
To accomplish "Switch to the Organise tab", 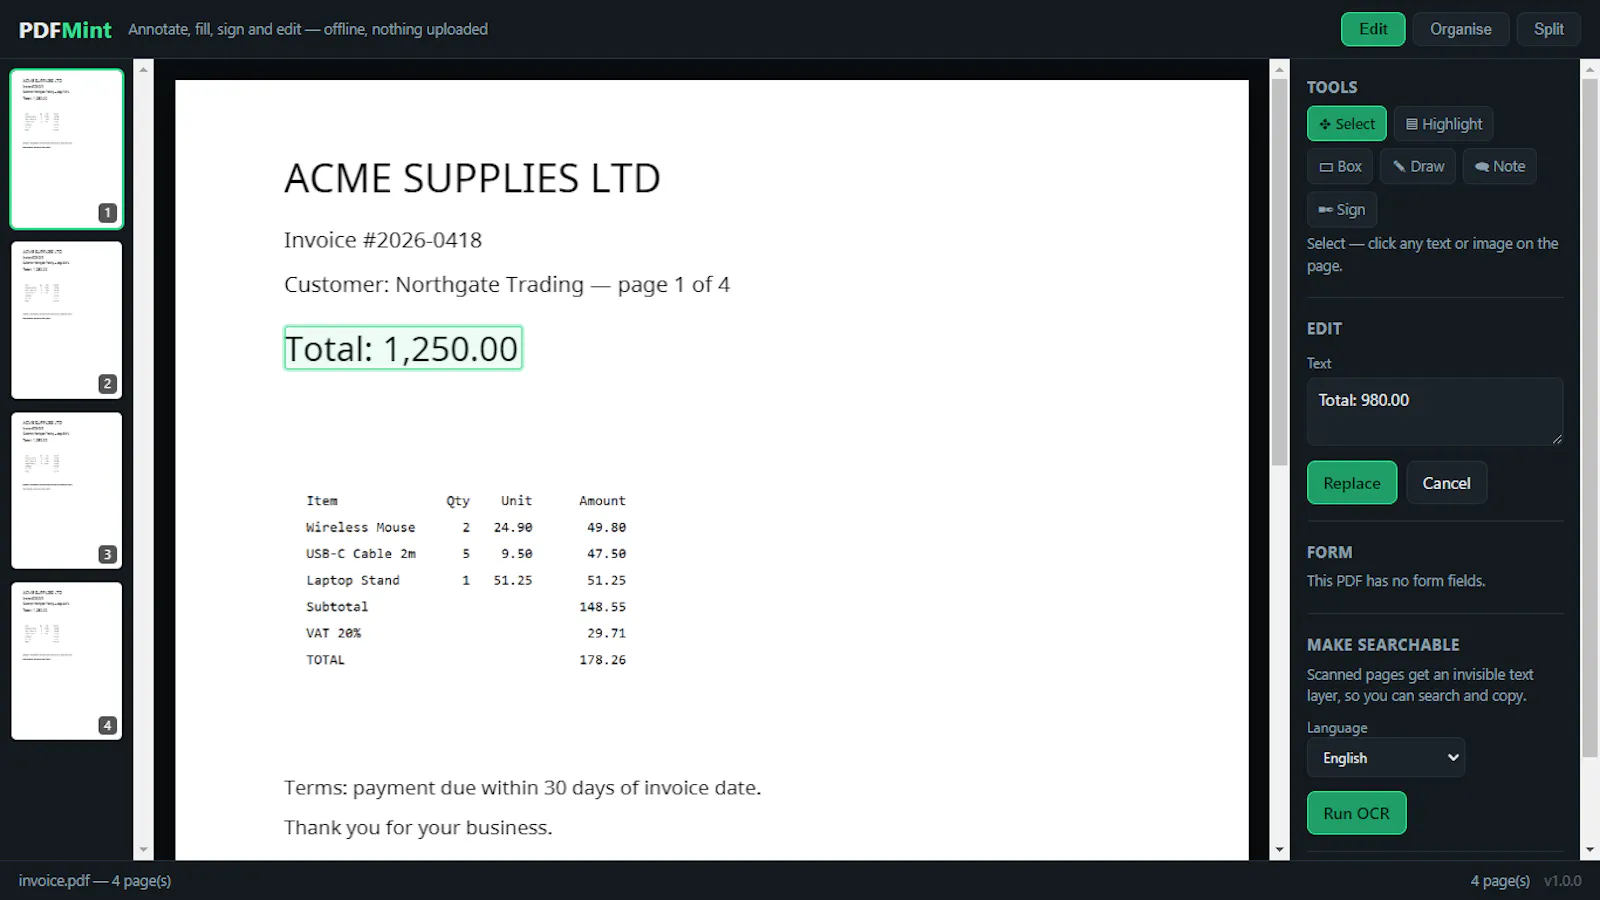I will pos(1460,29).
